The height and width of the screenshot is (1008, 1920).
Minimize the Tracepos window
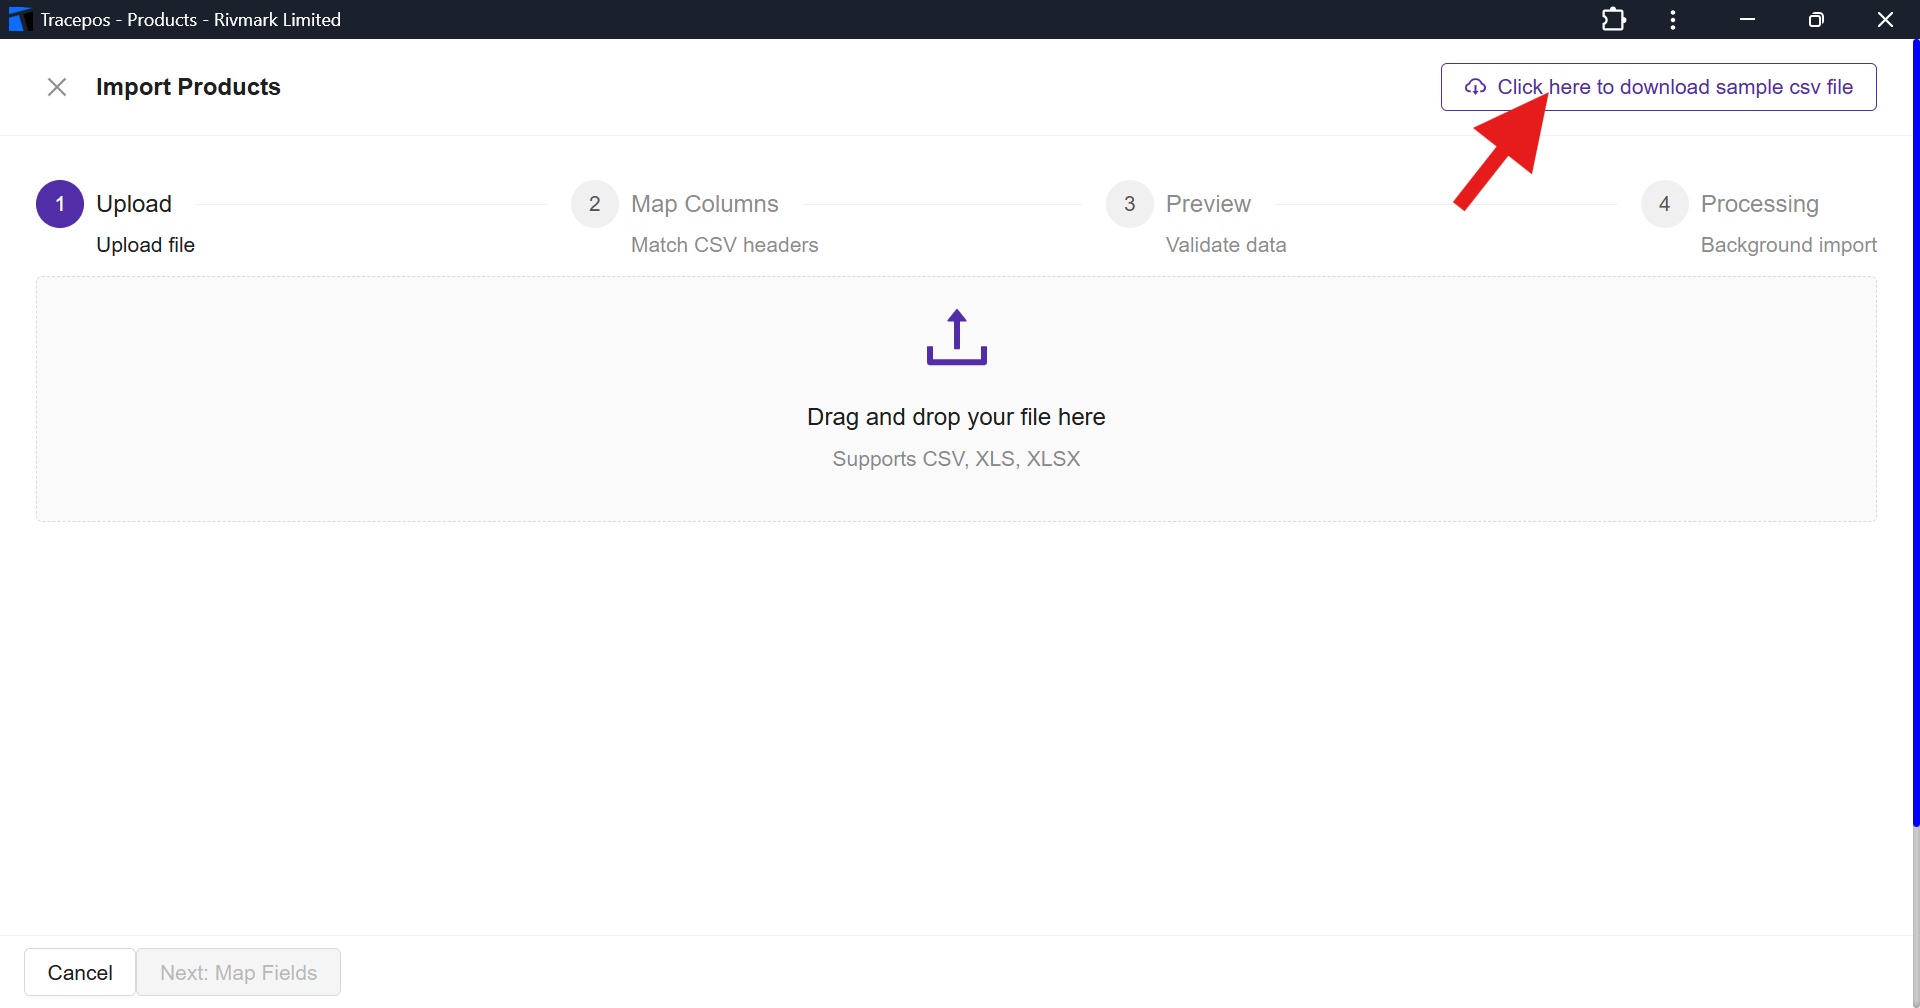pos(1747,19)
